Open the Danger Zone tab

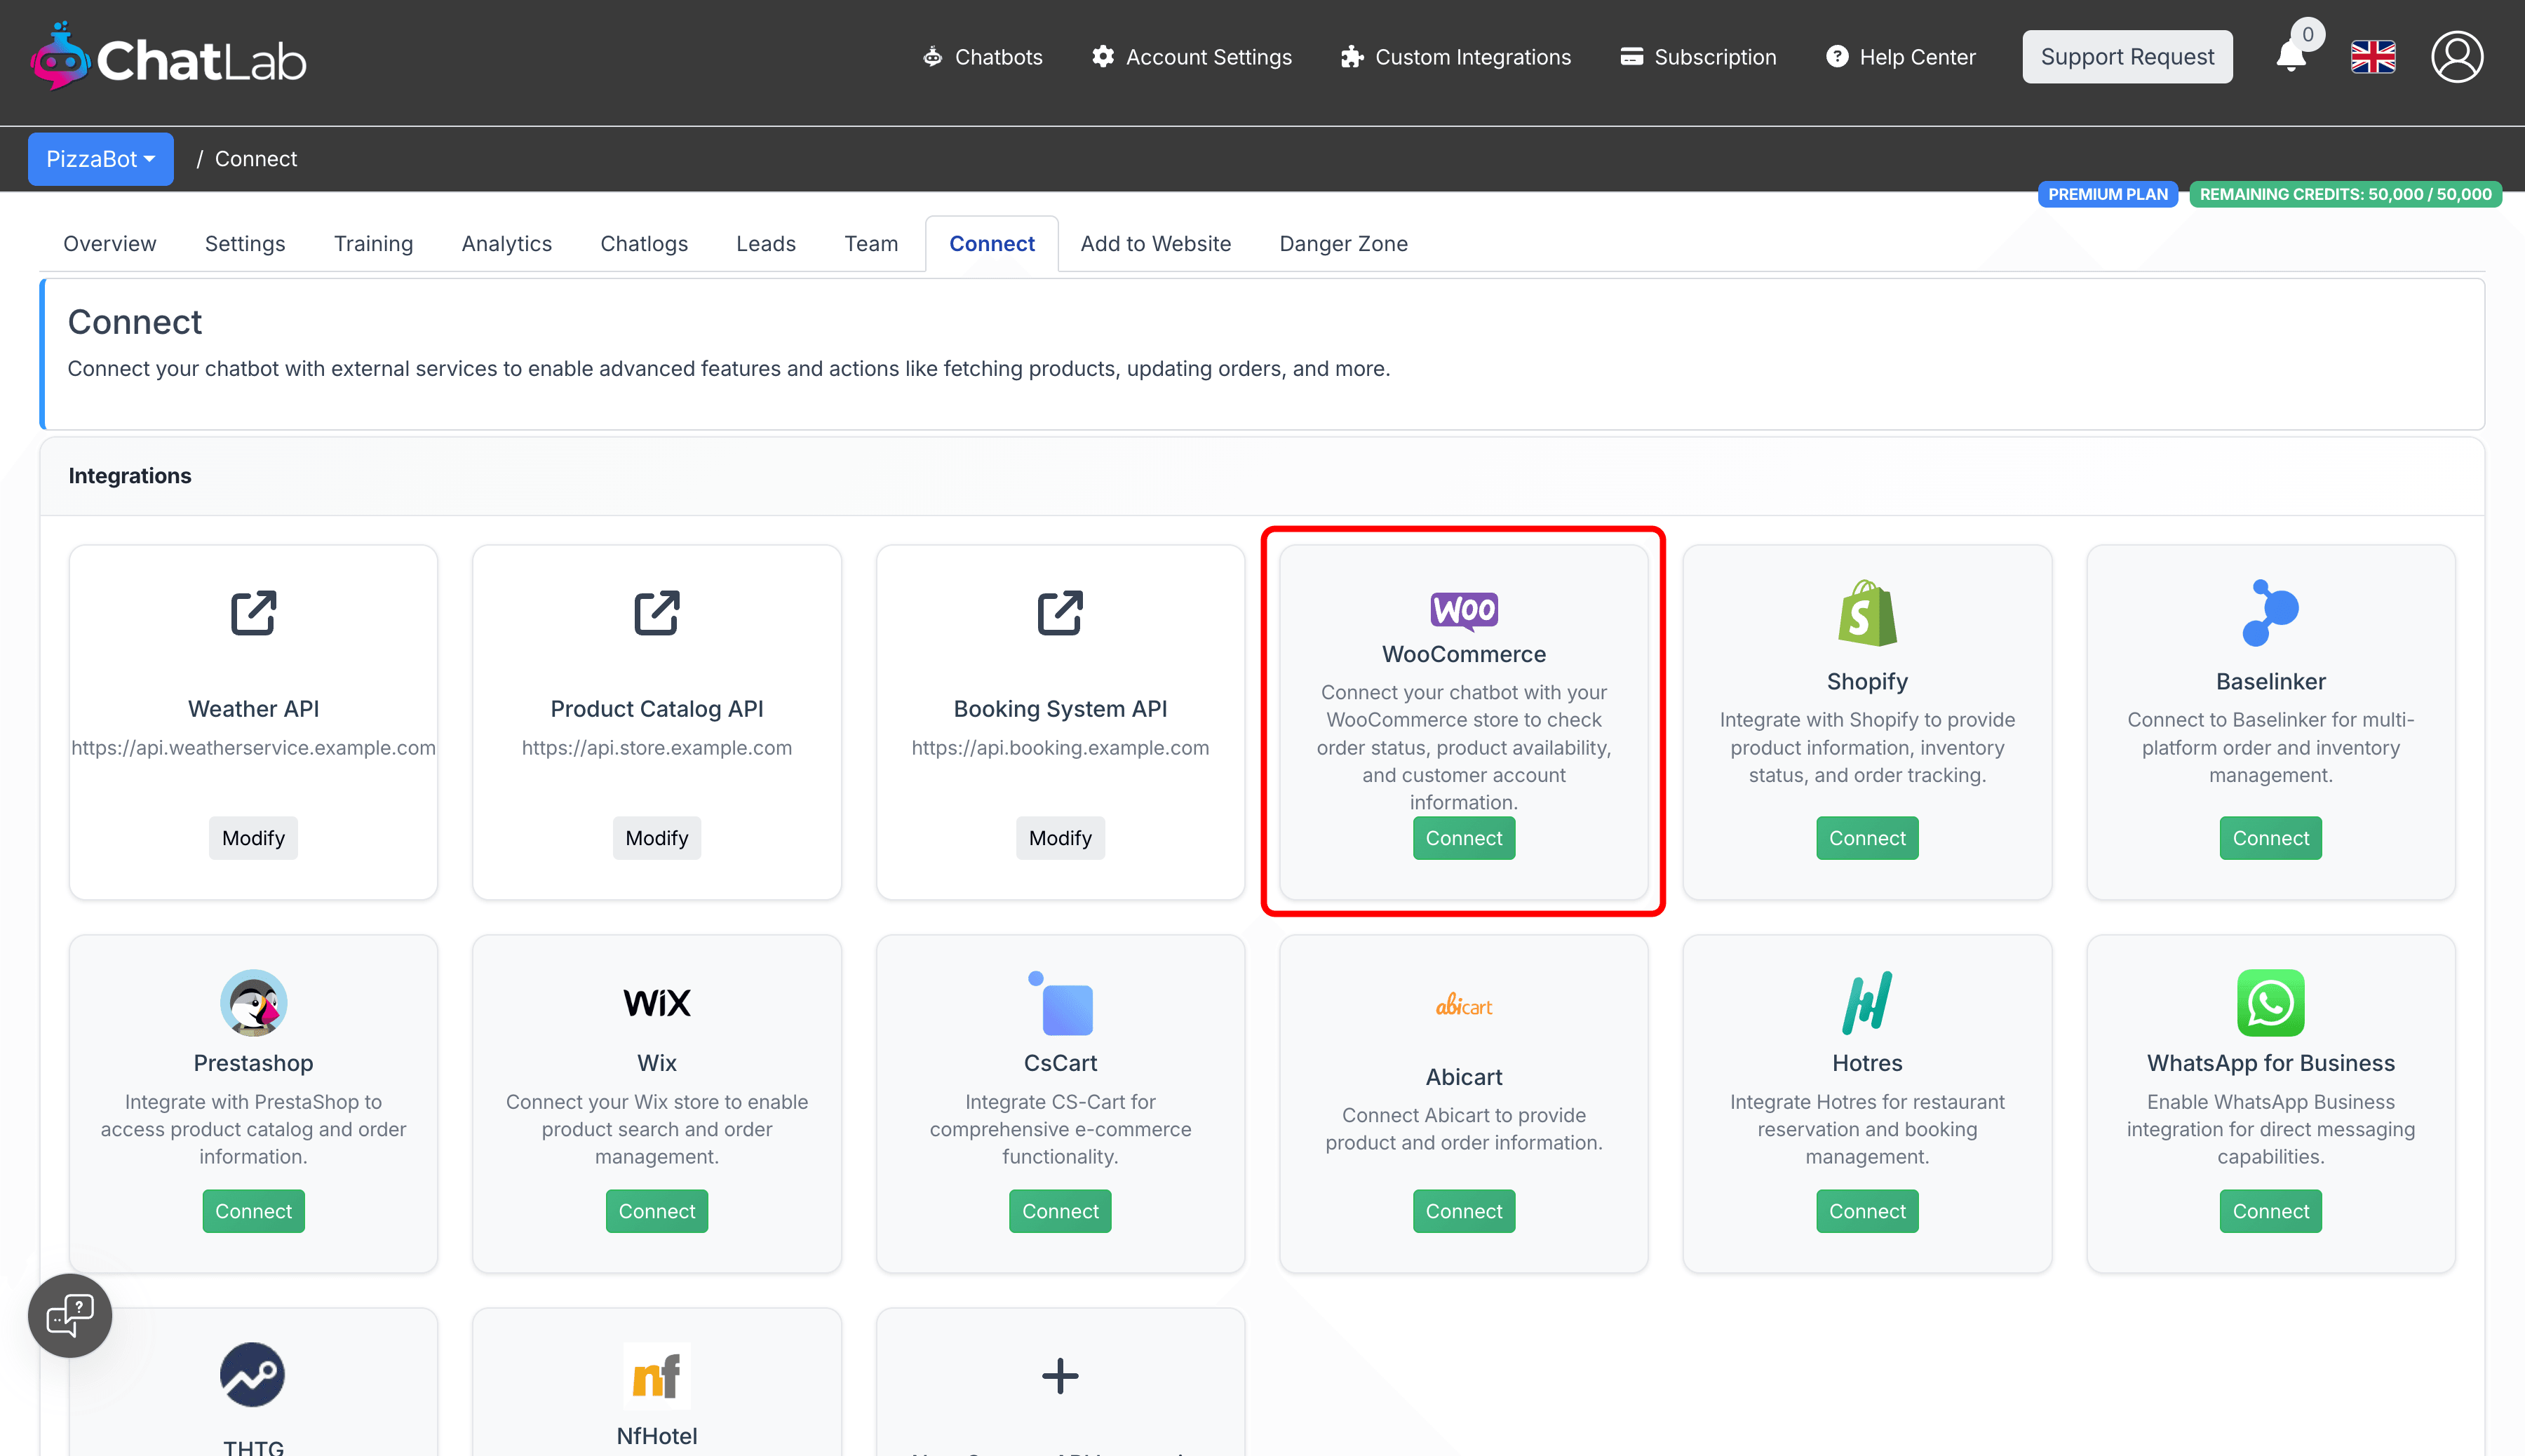[x=1343, y=244]
